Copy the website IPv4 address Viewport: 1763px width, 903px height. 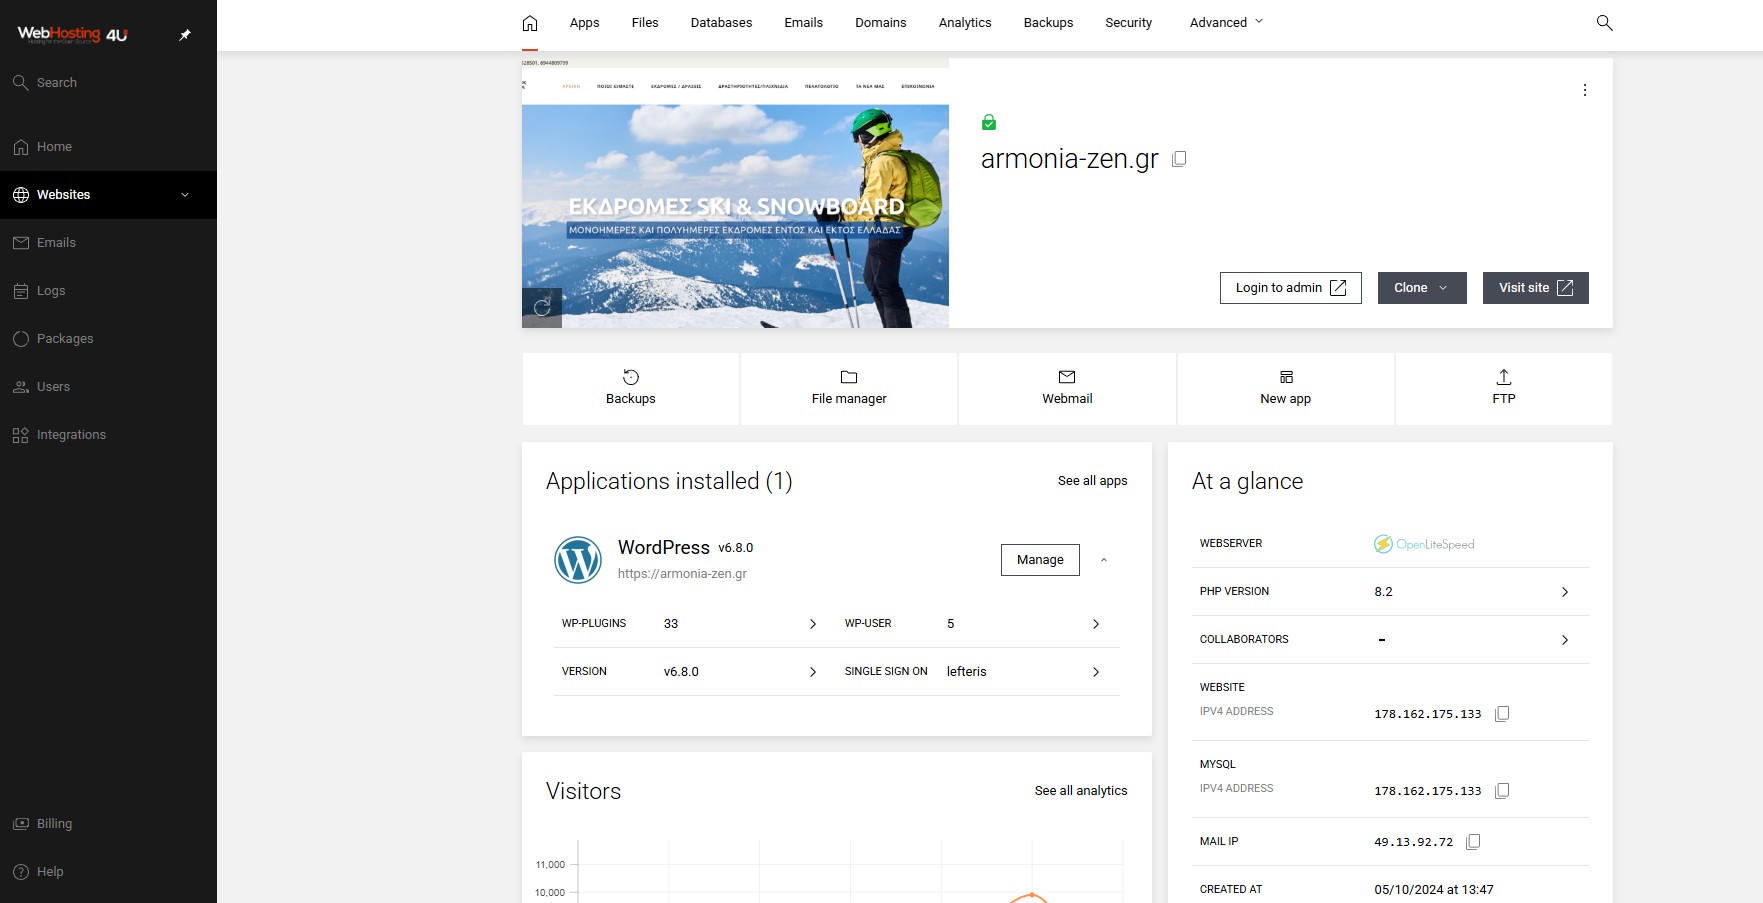tap(1503, 714)
